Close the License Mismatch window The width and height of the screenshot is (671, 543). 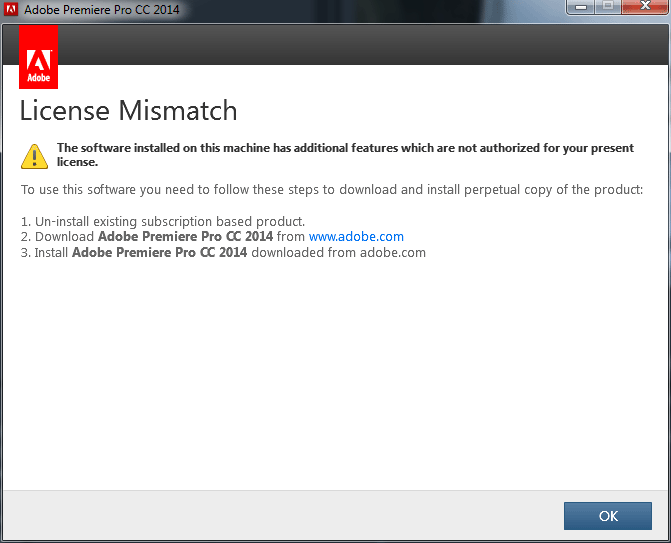pos(645,6)
